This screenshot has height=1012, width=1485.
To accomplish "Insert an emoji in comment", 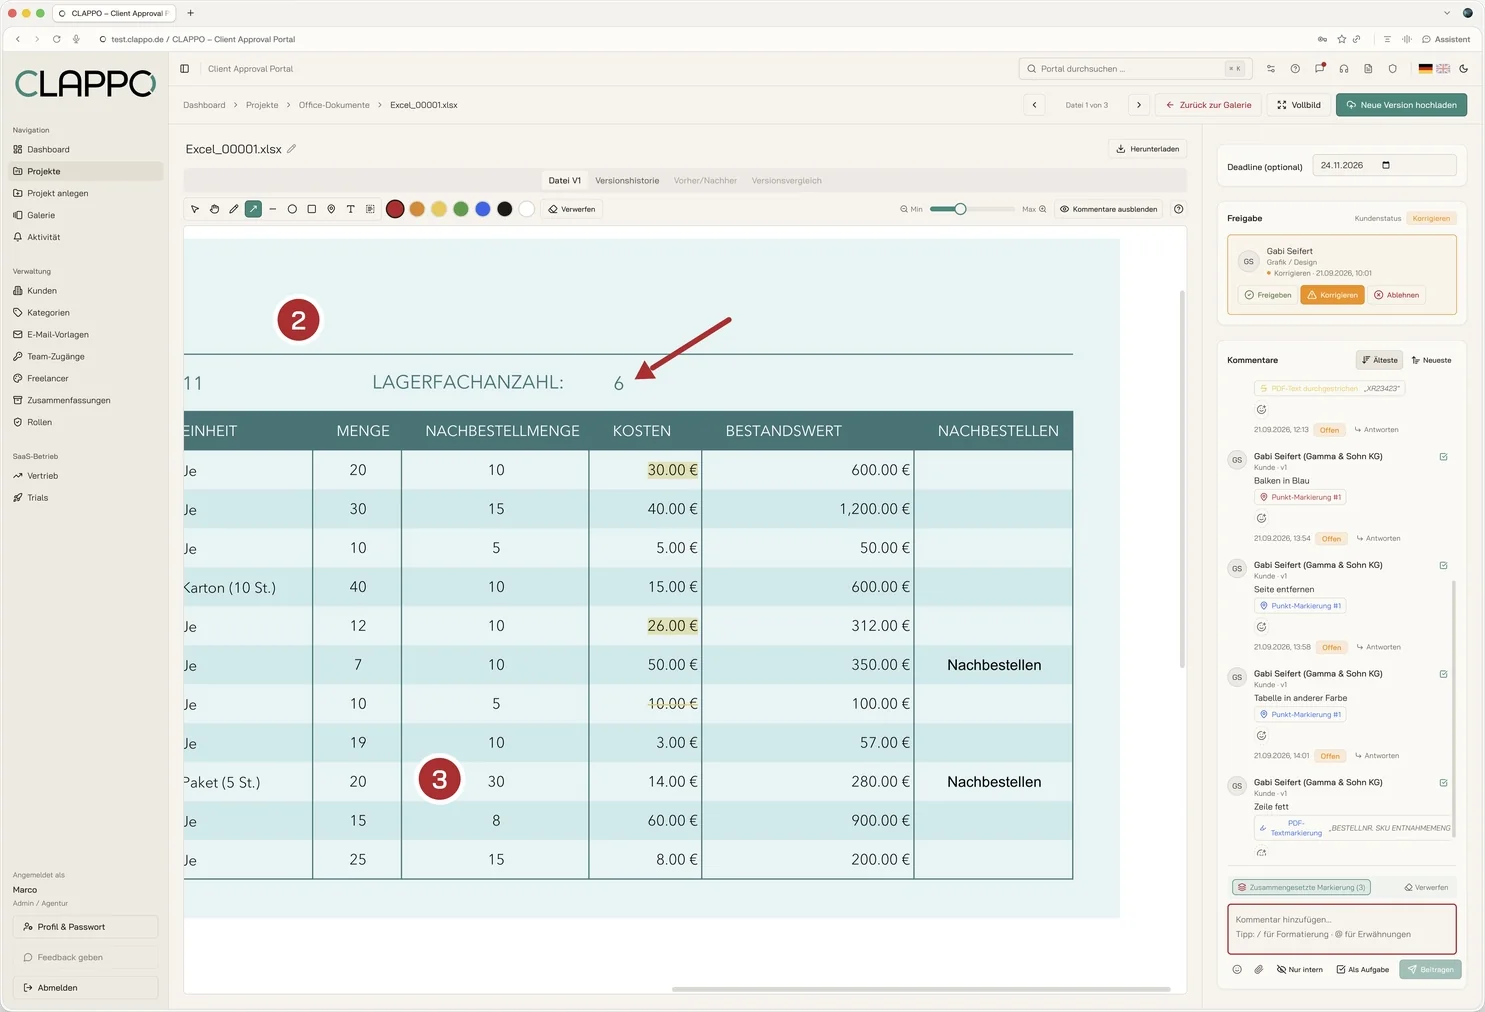I will [1237, 969].
